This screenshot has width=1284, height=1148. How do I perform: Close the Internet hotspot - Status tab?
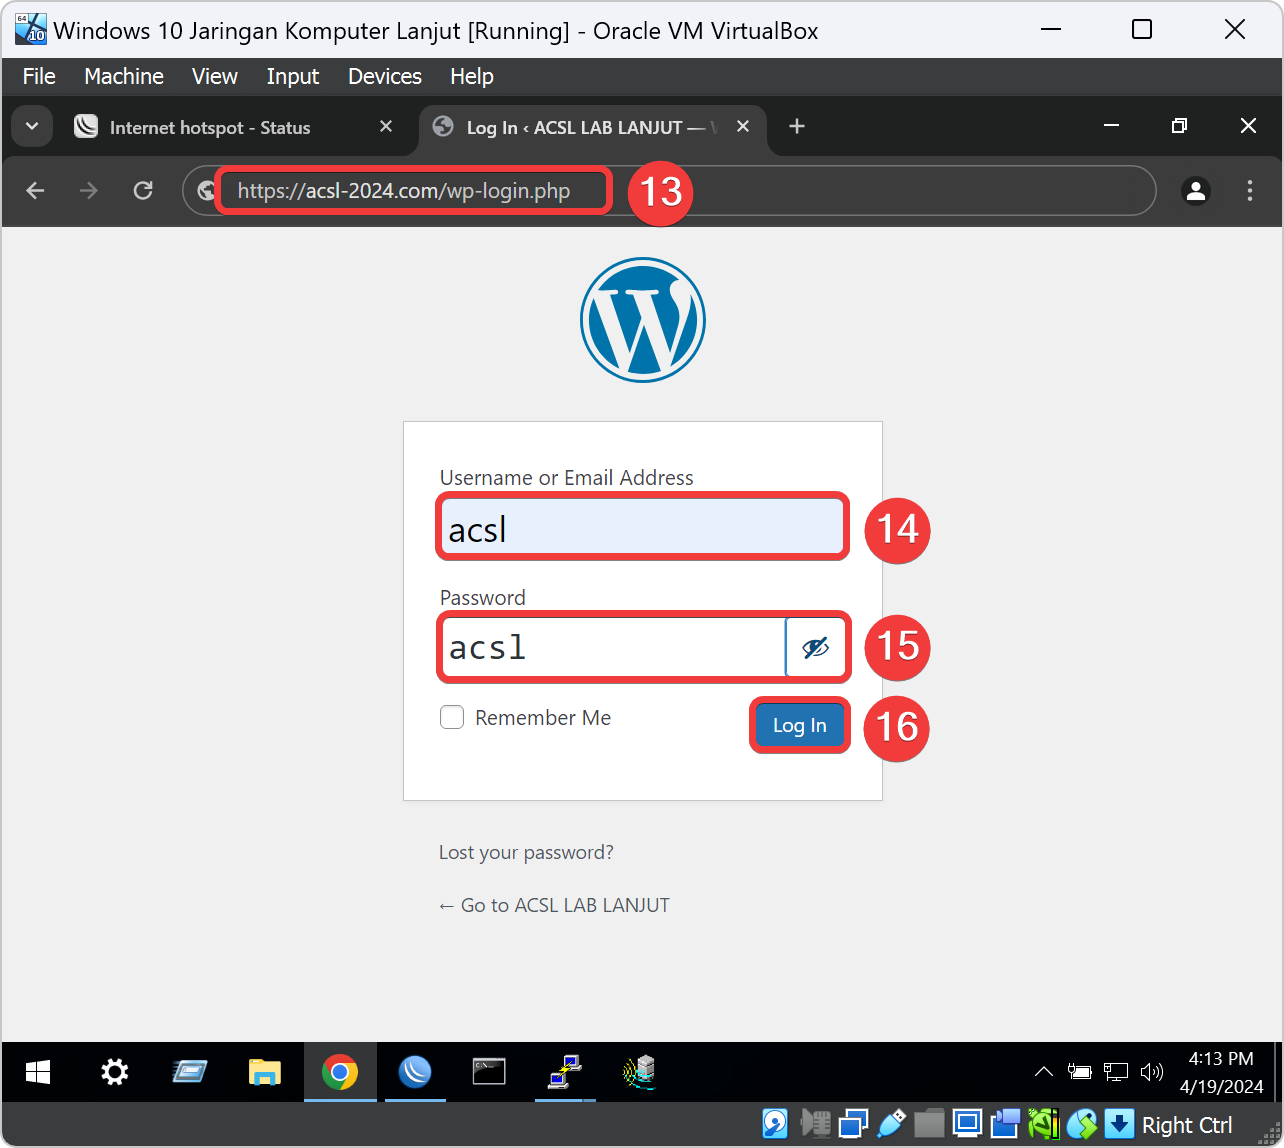click(386, 127)
